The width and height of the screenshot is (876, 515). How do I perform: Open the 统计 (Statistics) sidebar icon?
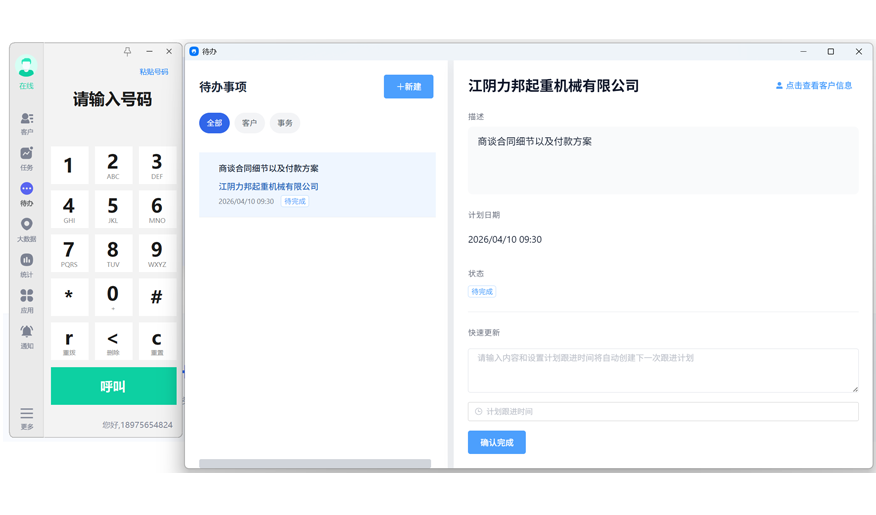(x=27, y=262)
